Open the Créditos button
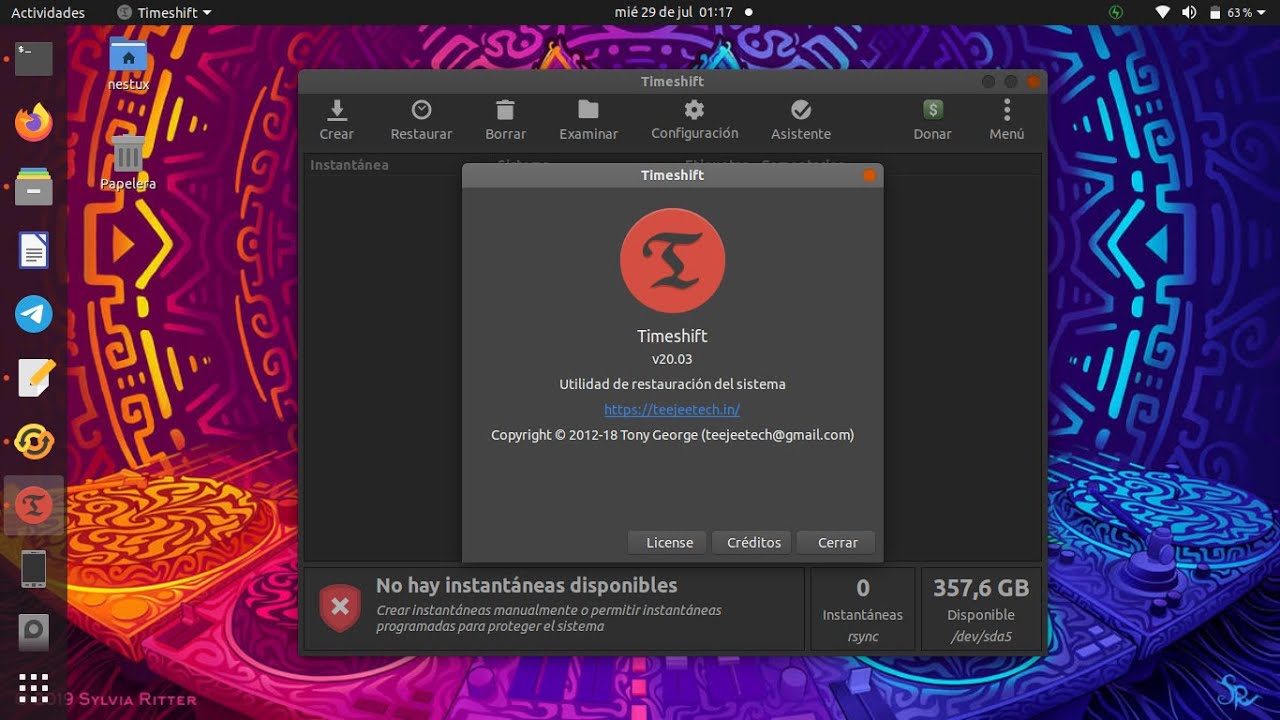The width and height of the screenshot is (1280, 720). click(x=753, y=542)
